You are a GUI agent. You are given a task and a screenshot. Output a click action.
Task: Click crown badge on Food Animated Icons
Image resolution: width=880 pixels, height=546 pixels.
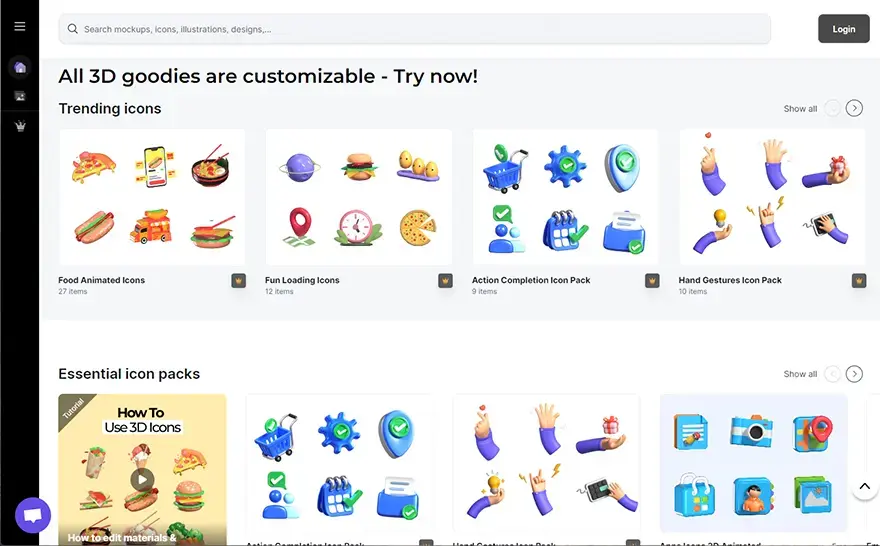[239, 281]
